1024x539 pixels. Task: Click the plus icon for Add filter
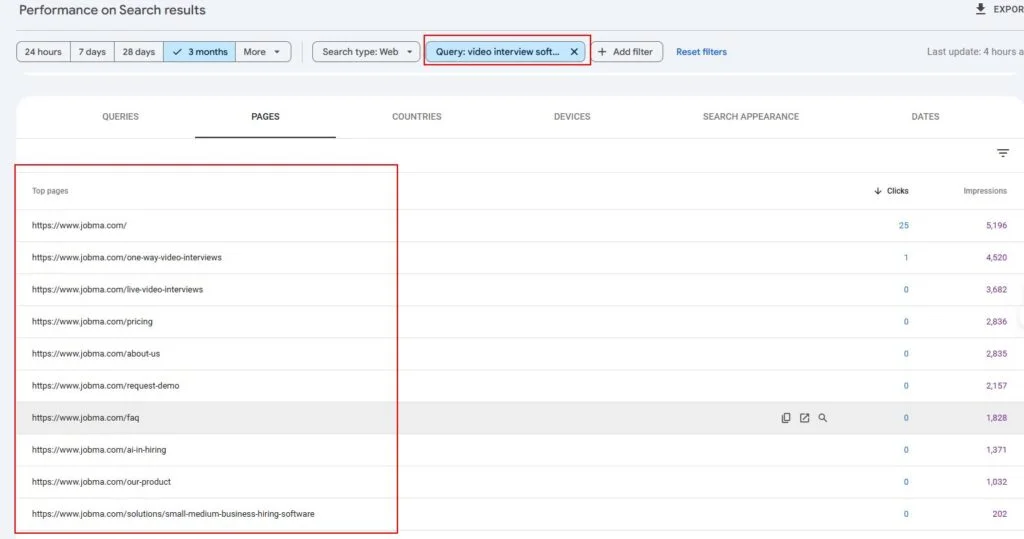coord(602,52)
